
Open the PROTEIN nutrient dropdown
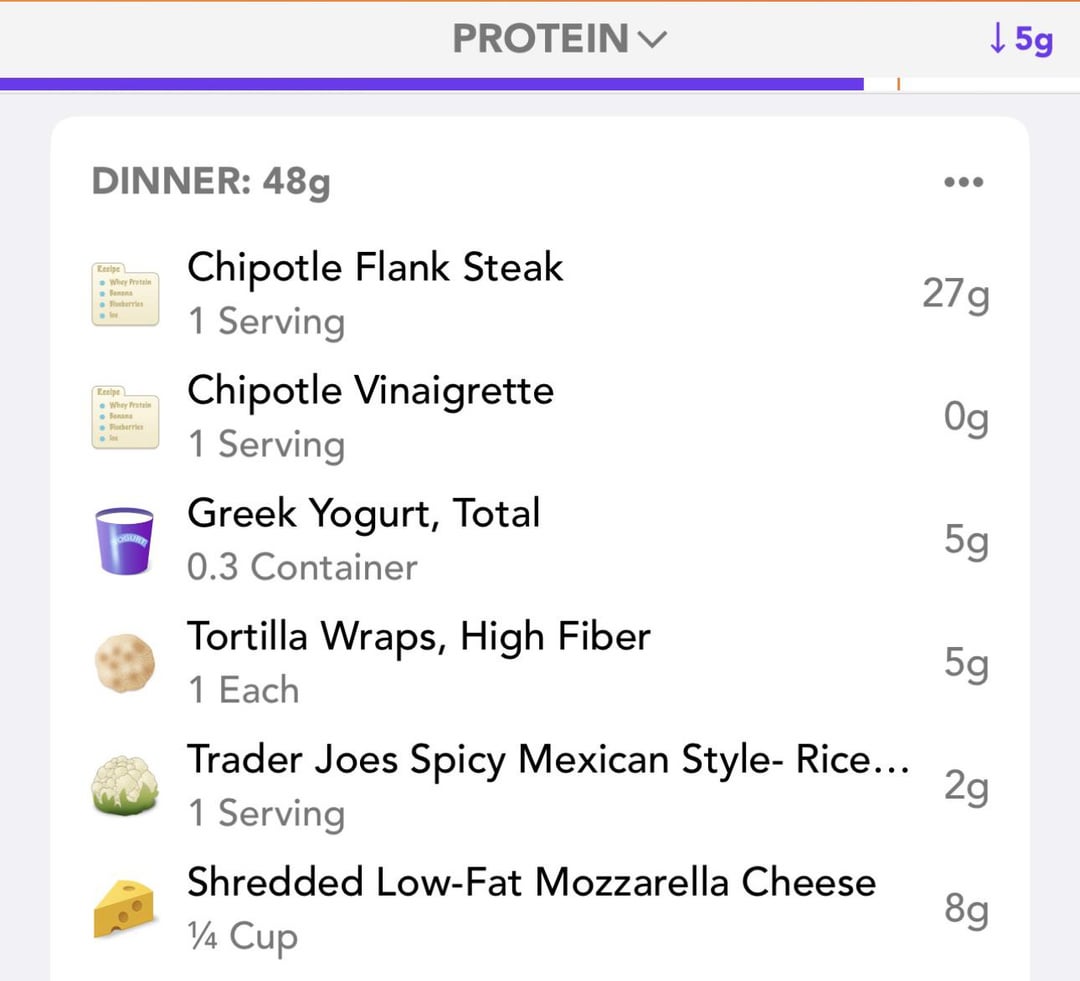pos(559,39)
